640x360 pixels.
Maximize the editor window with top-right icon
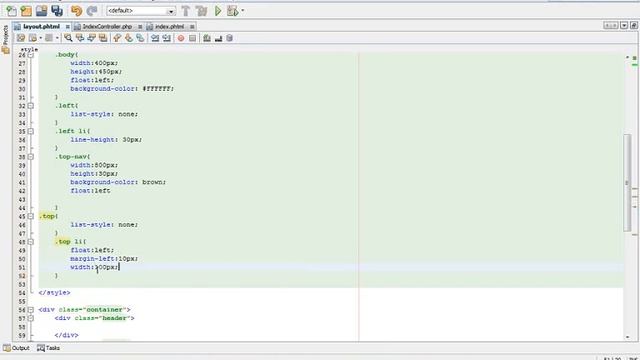coord(634,25)
